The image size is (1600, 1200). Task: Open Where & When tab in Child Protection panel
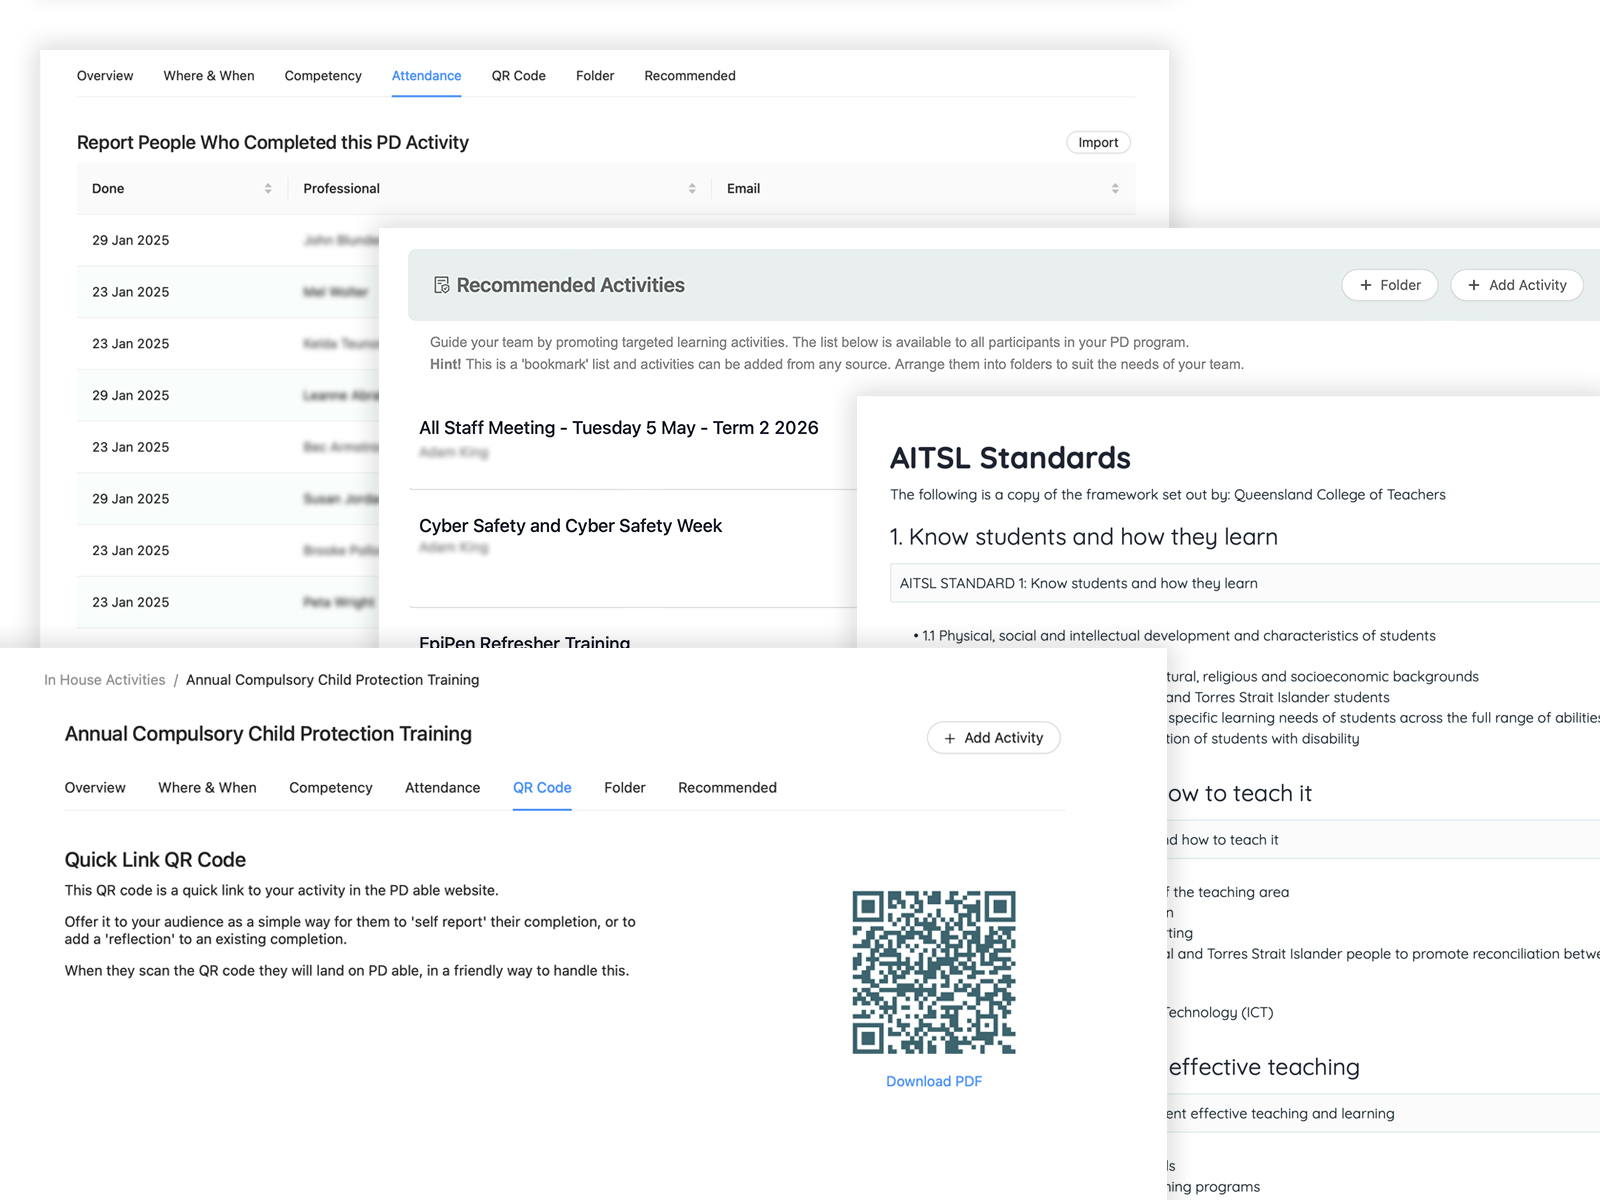point(207,788)
